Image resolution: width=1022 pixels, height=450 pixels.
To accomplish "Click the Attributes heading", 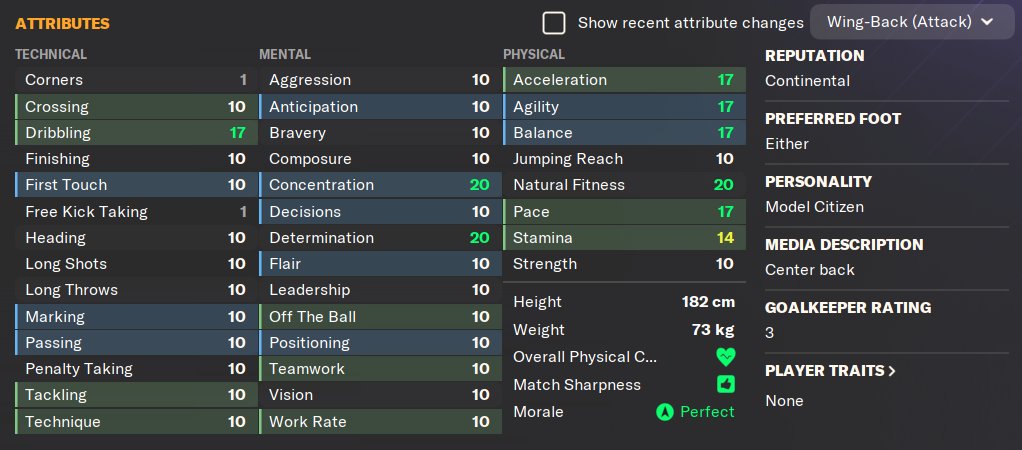I will (x=63, y=22).
